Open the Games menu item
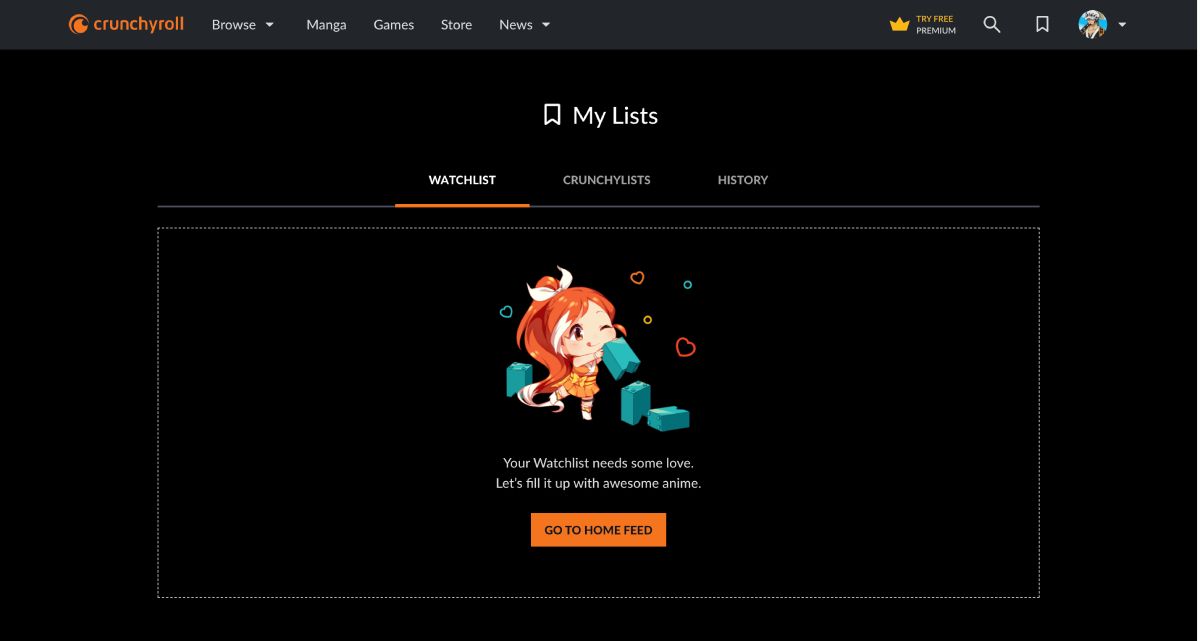The width and height of the screenshot is (1200, 641). [394, 24]
